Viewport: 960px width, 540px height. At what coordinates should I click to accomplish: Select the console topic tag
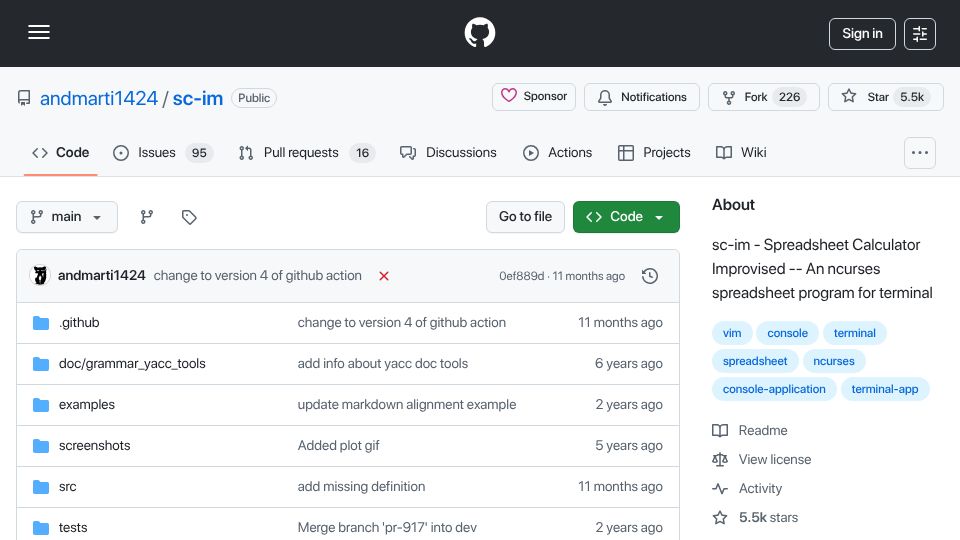tap(787, 333)
